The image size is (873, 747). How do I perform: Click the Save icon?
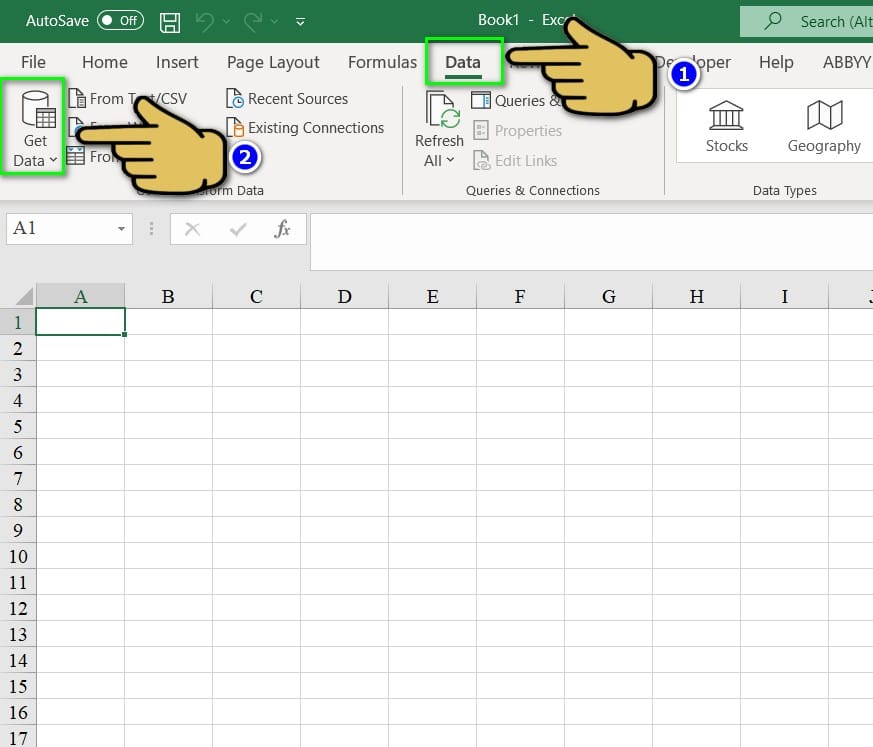[169, 20]
